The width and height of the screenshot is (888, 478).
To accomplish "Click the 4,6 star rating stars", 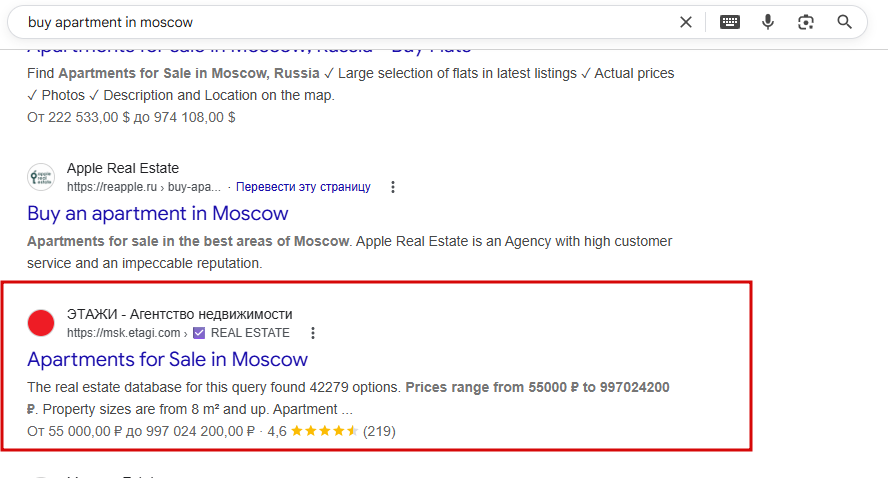I will tap(325, 431).
